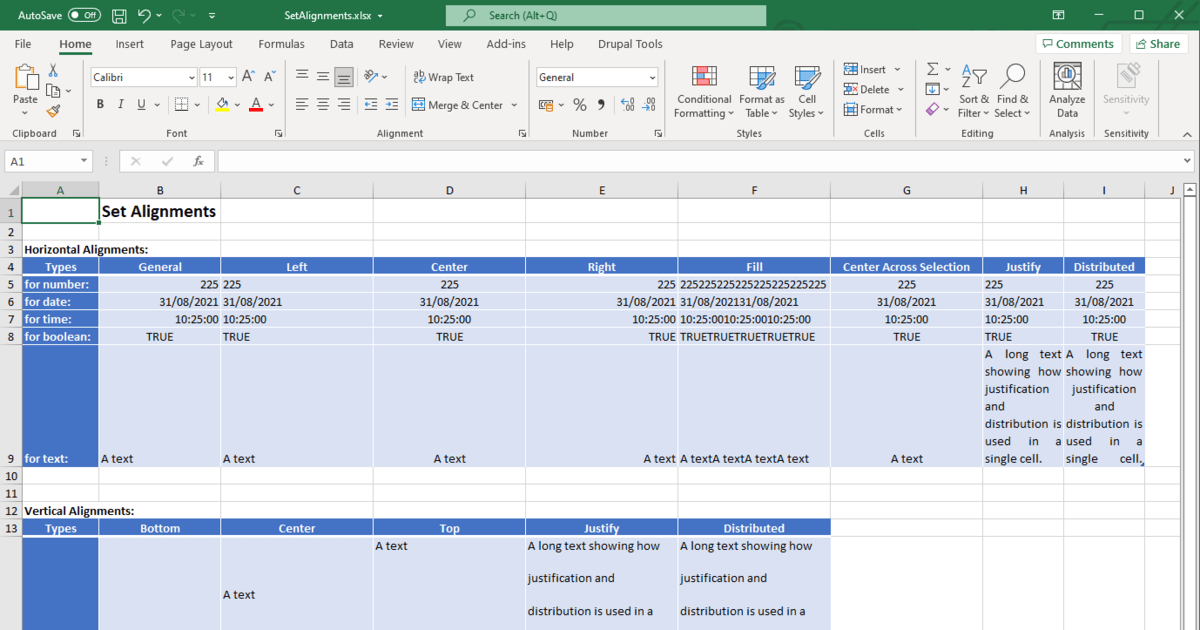1200x630 pixels.
Task: Open the font color red swatch
Action: [255, 104]
